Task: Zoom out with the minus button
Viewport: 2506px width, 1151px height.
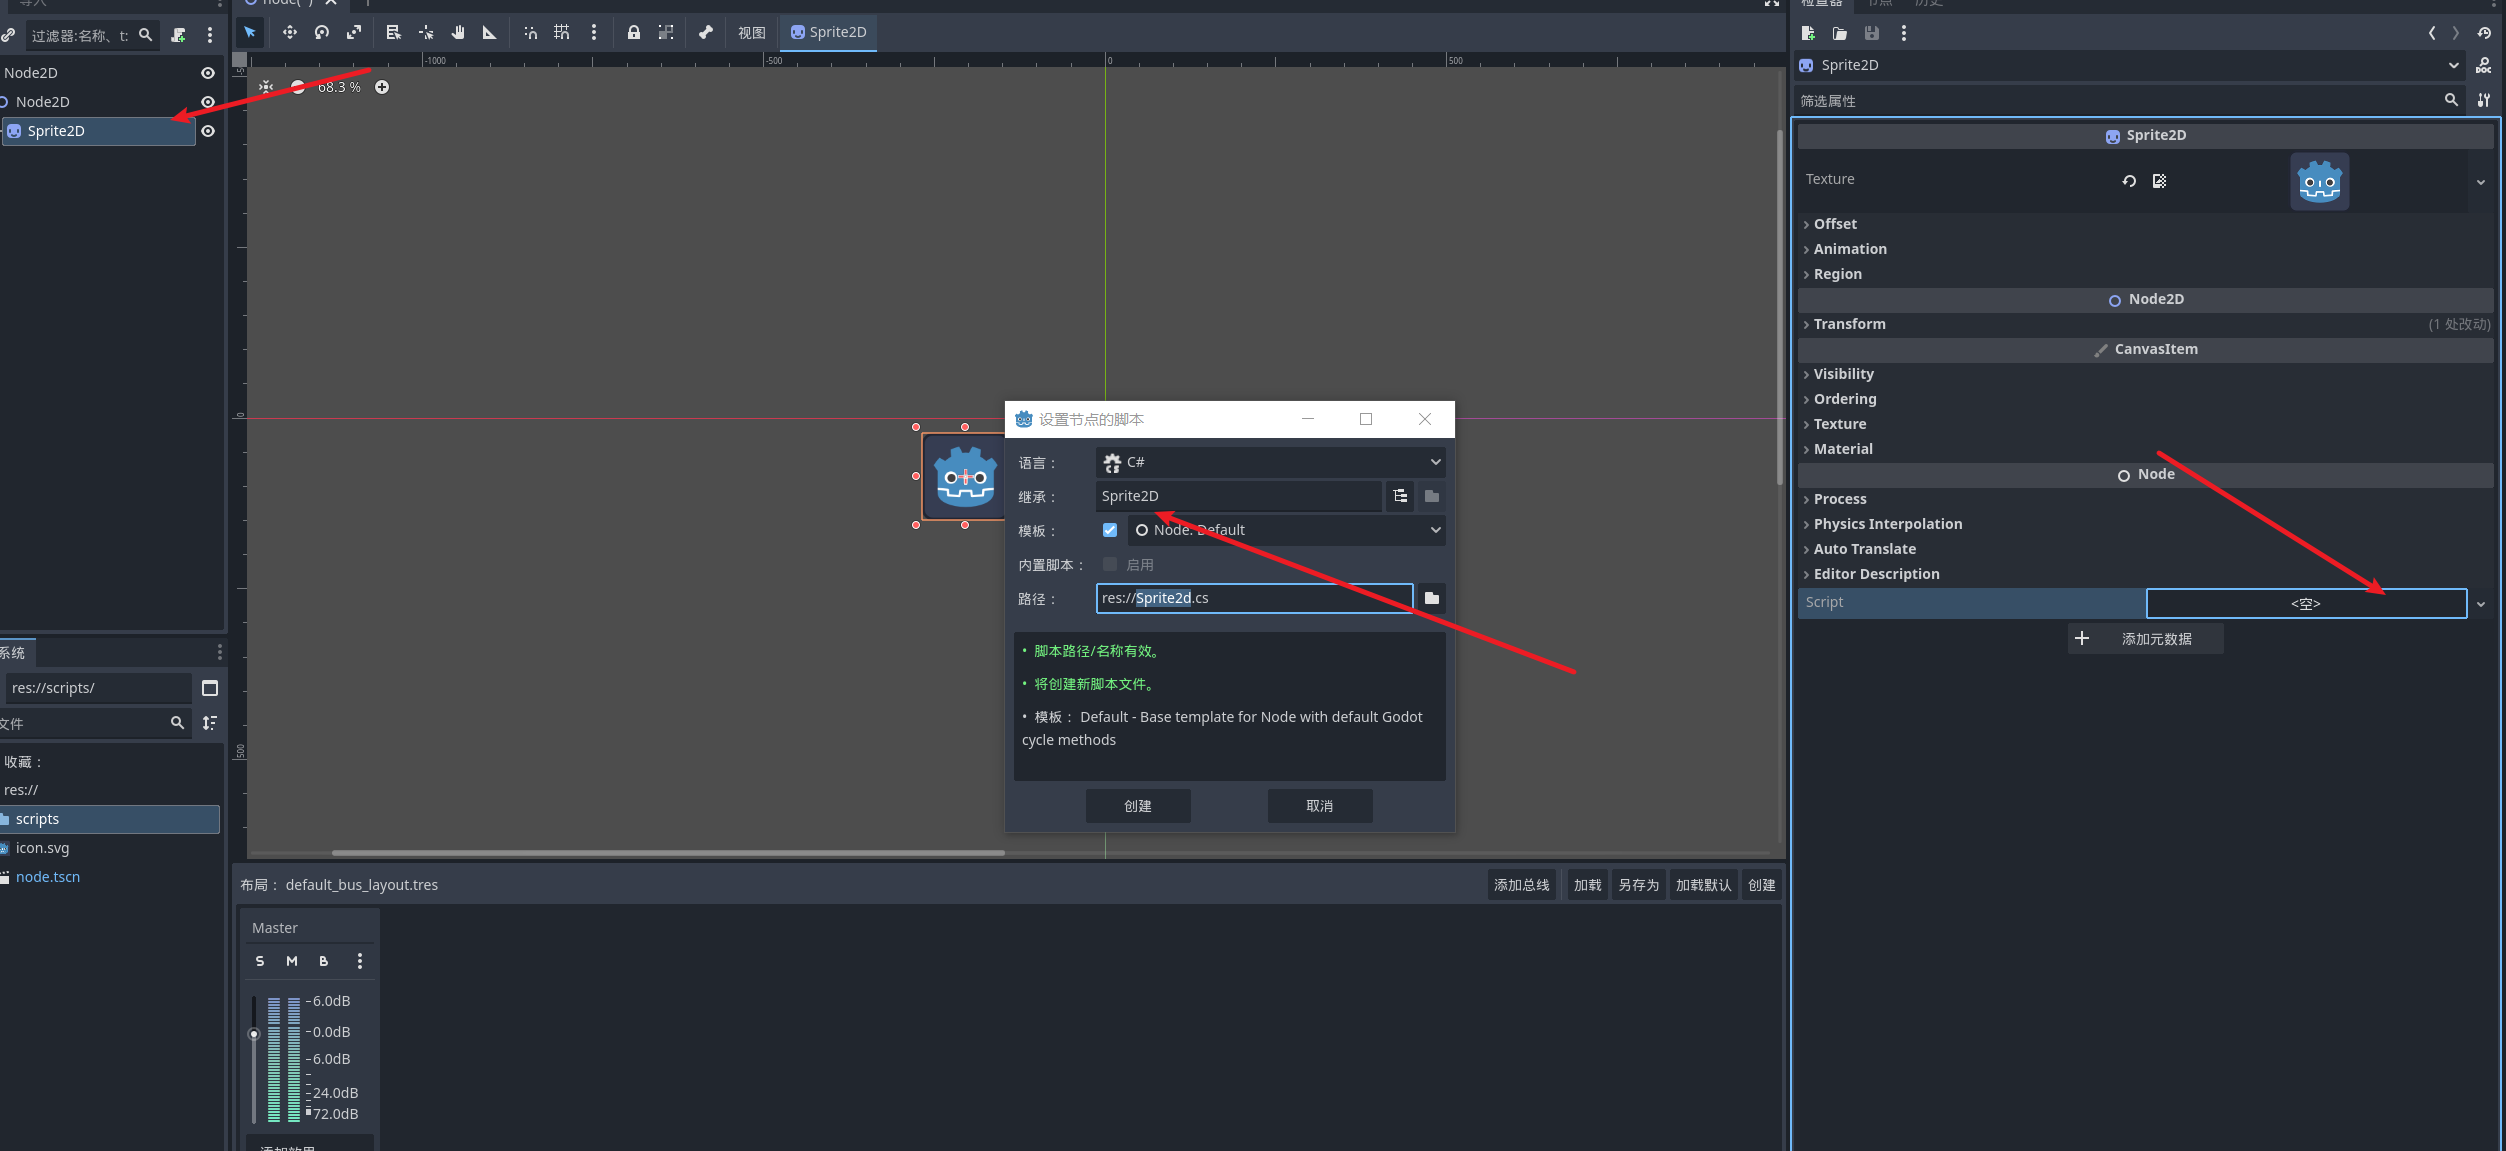Action: point(298,87)
